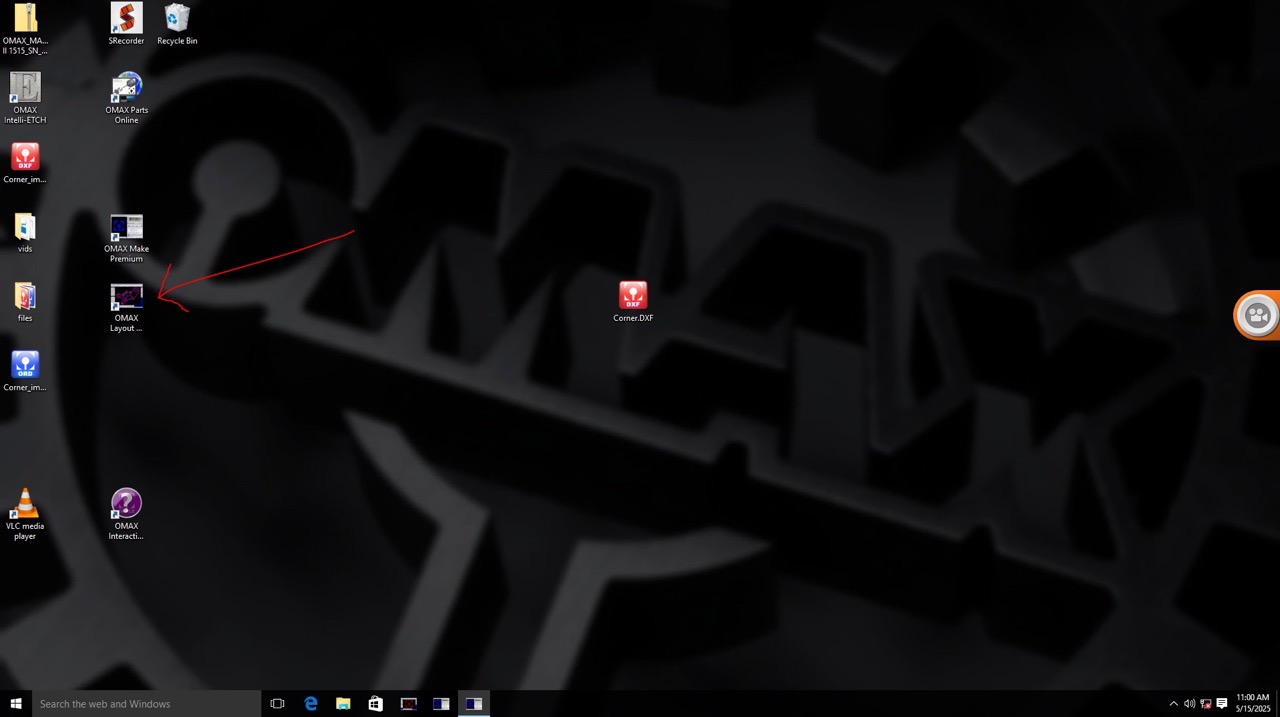Image resolution: width=1280 pixels, height=717 pixels.
Task: Select the OMAX_MA folder icon
Action: (25, 29)
